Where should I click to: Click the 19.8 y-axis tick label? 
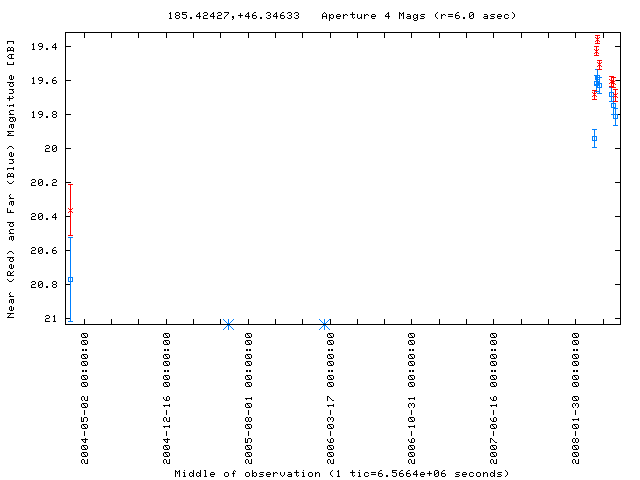pos(44,114)
